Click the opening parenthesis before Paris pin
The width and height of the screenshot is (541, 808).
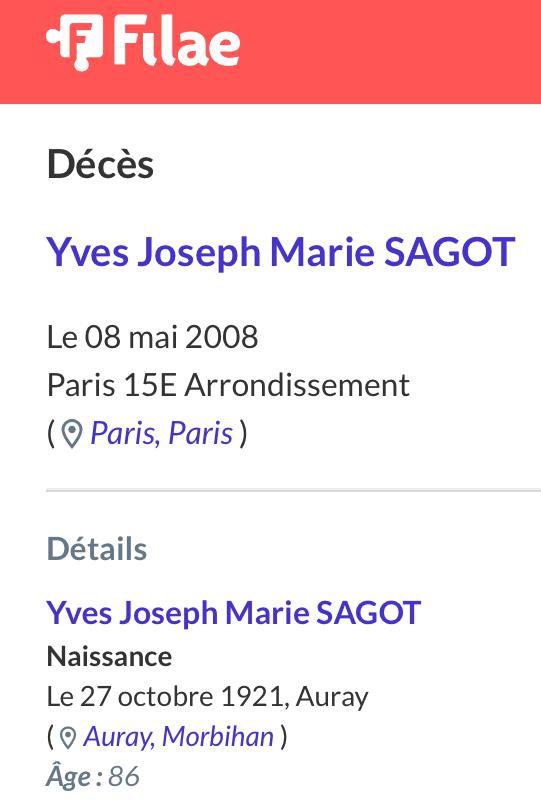51,433
